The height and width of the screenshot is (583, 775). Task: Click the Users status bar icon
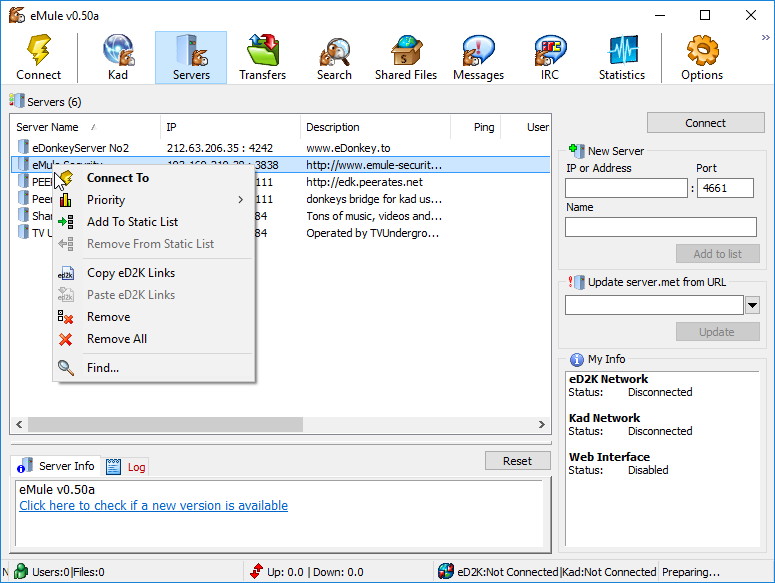click(21, 572)
